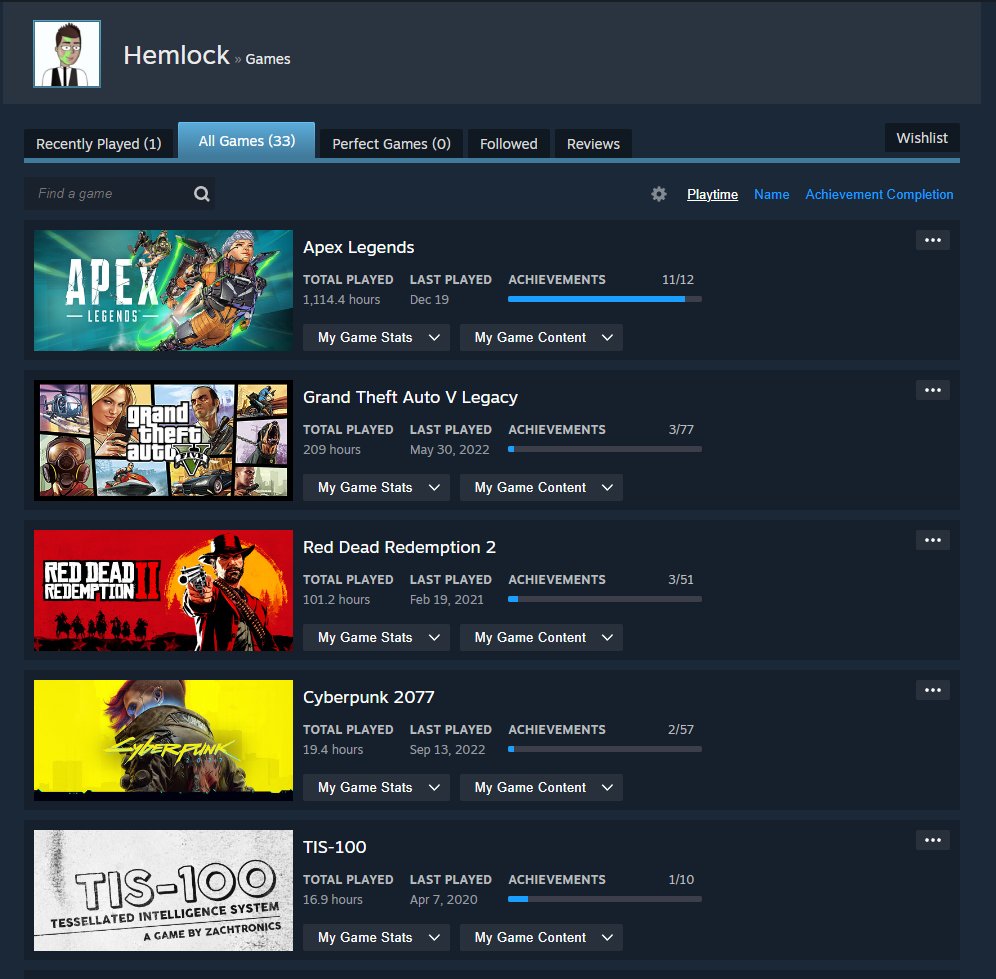The width and height of the screenshot is (996, 979).
Task: Sort by Achievement Completion
Action: pyautogui.click(x=879, y=194)
